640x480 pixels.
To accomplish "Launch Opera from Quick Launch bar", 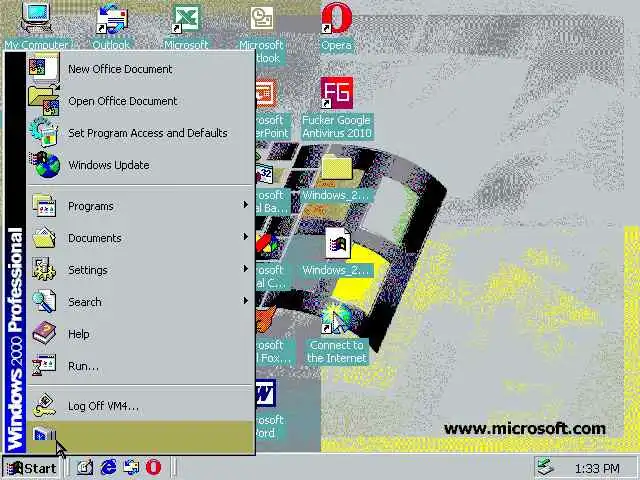I will click(x=153, y=467).
